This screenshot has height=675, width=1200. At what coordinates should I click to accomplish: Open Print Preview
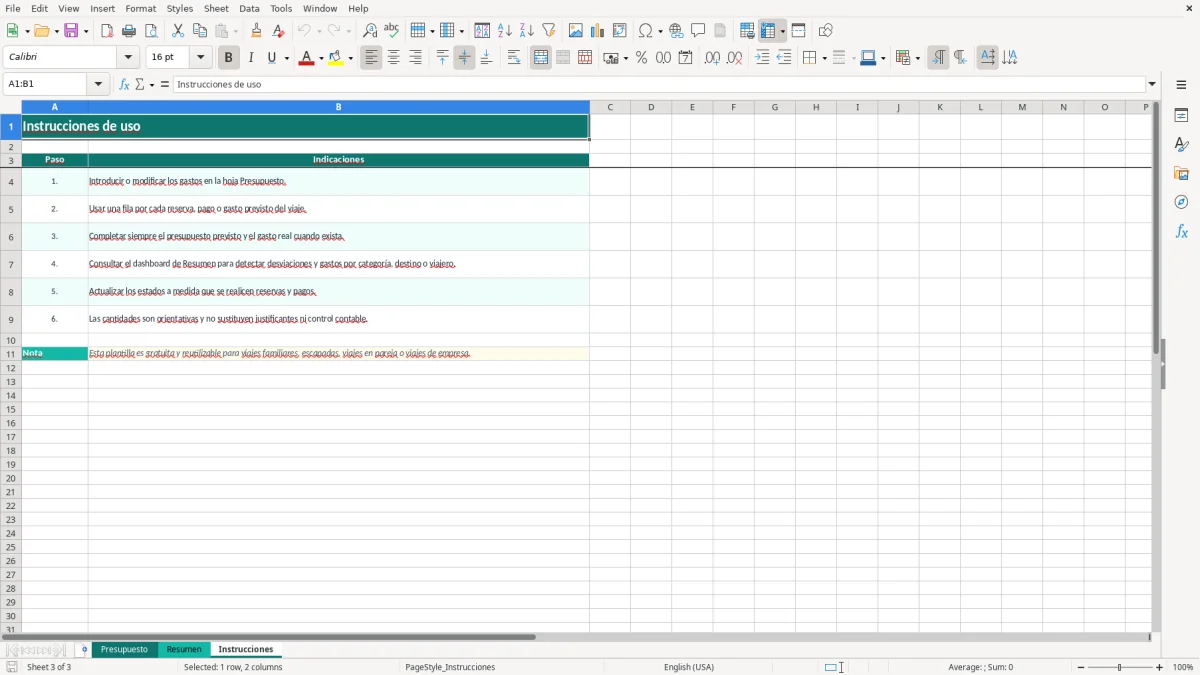151,31
